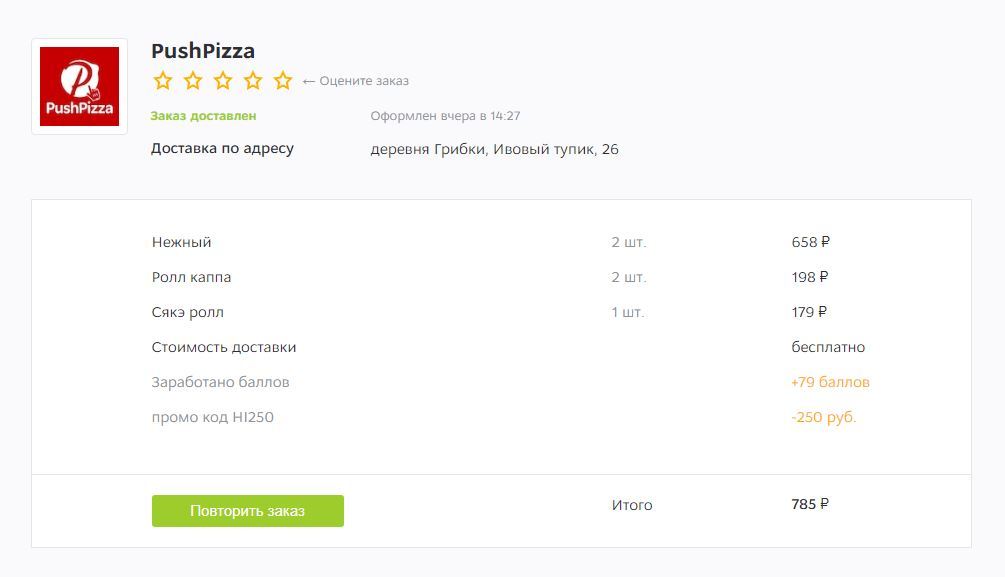Click the delivery address деревня Грибки
Image resolution: width=1005 pixels, height=577 pixels.
[494, 149]
